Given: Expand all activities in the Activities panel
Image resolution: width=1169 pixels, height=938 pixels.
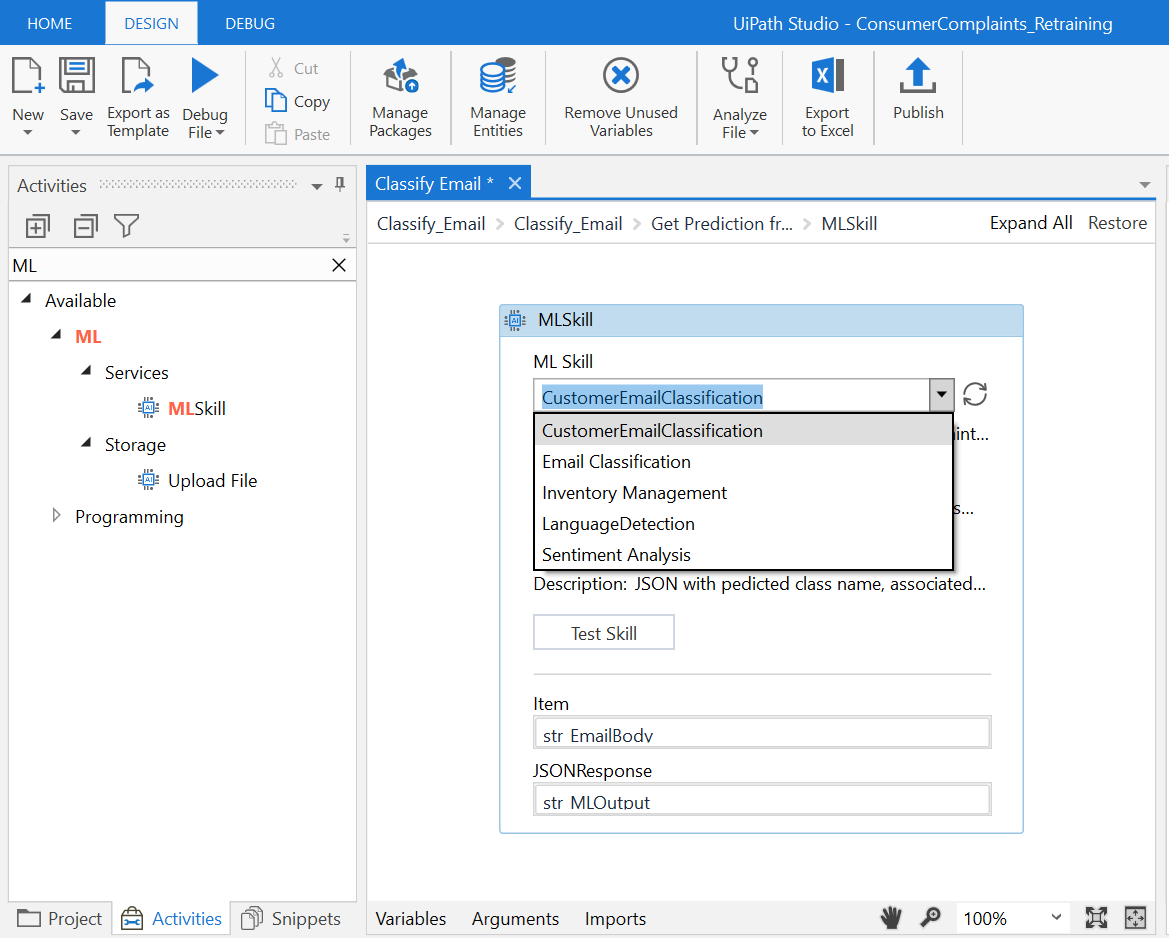Looking at the screenshot, I should [37, 226].
